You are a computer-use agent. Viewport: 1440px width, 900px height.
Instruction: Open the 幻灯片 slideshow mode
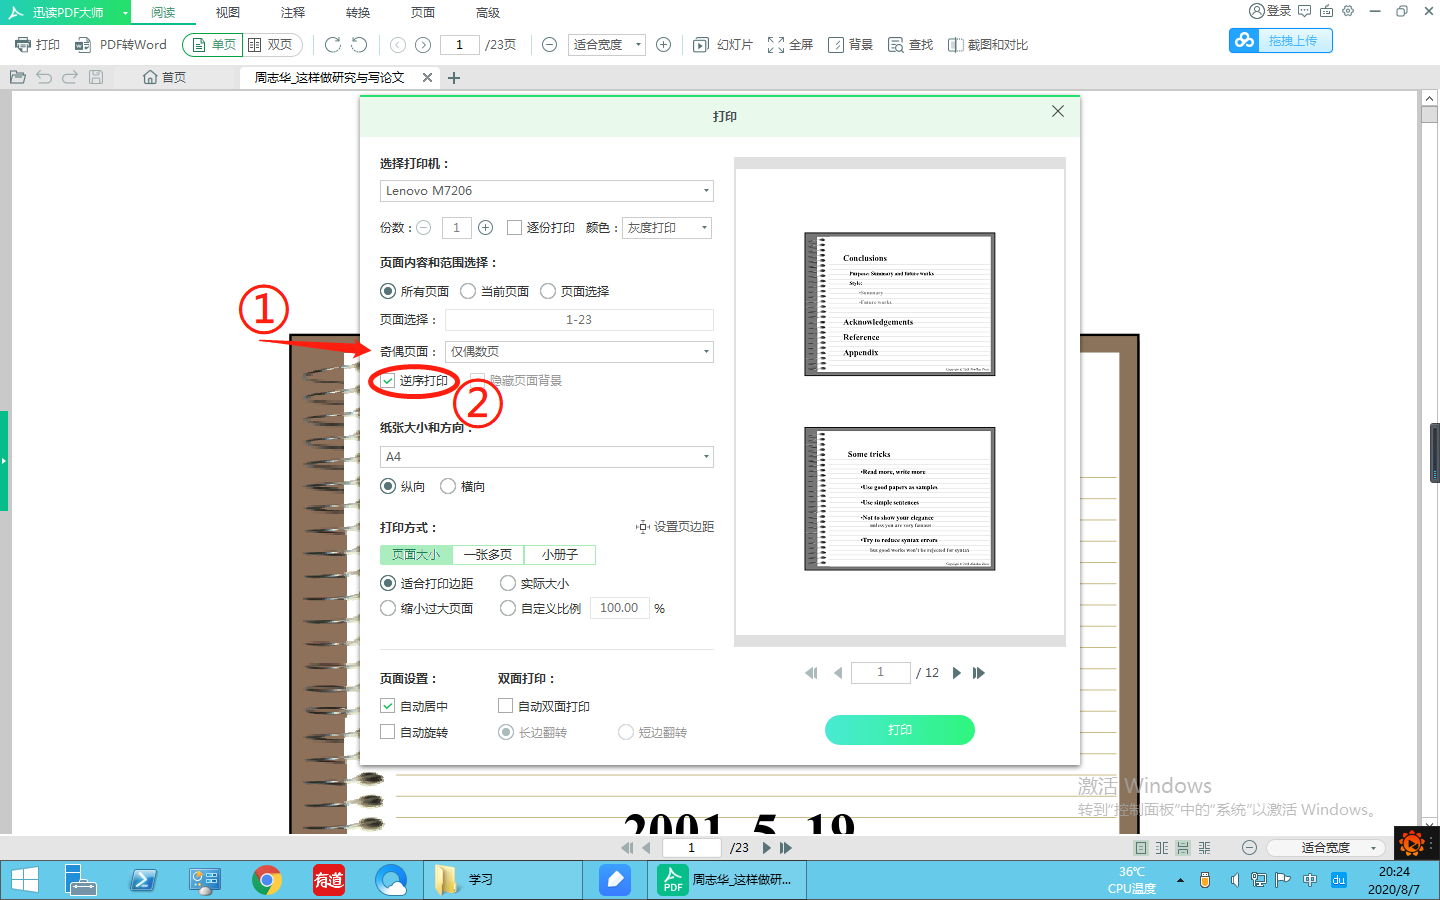pos(722,44)
